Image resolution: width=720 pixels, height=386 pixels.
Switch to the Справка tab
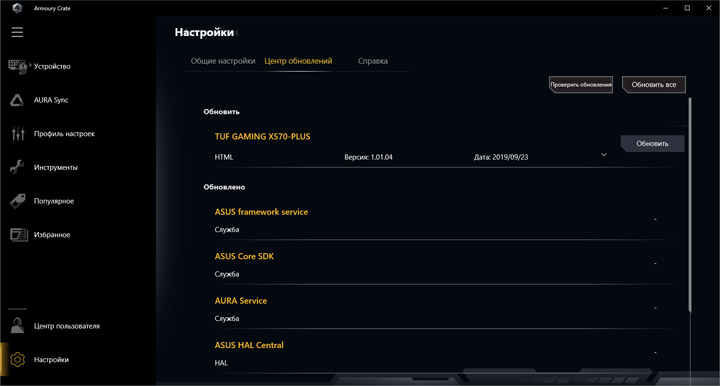pyautogui.click(x=372, y=61)
